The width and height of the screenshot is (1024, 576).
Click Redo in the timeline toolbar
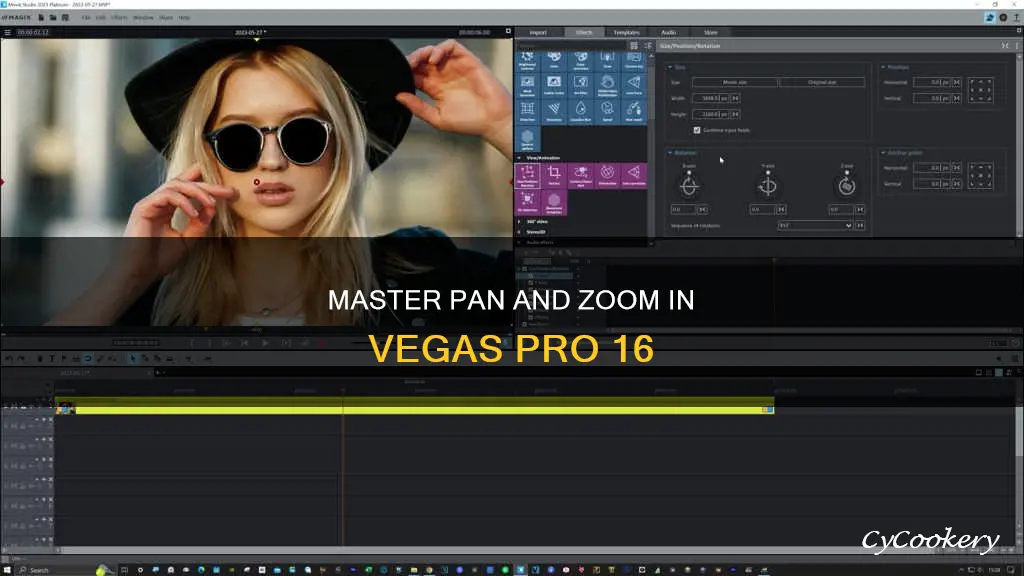click(x=21, y=359)
